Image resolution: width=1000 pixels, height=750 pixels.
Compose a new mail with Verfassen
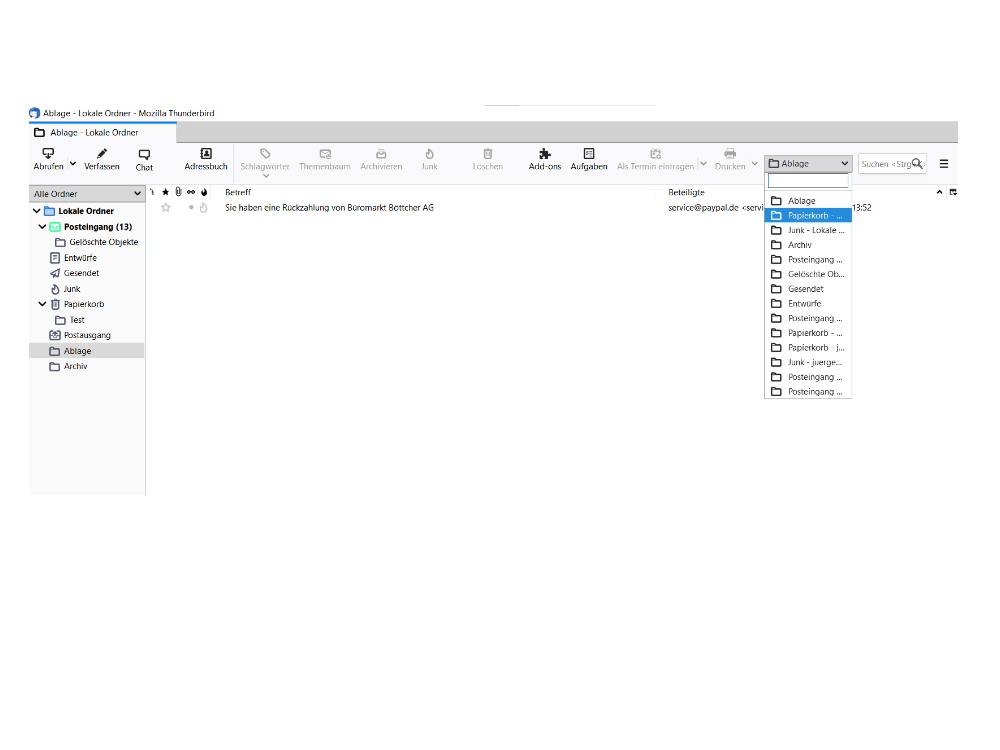(x=101, y=159)
